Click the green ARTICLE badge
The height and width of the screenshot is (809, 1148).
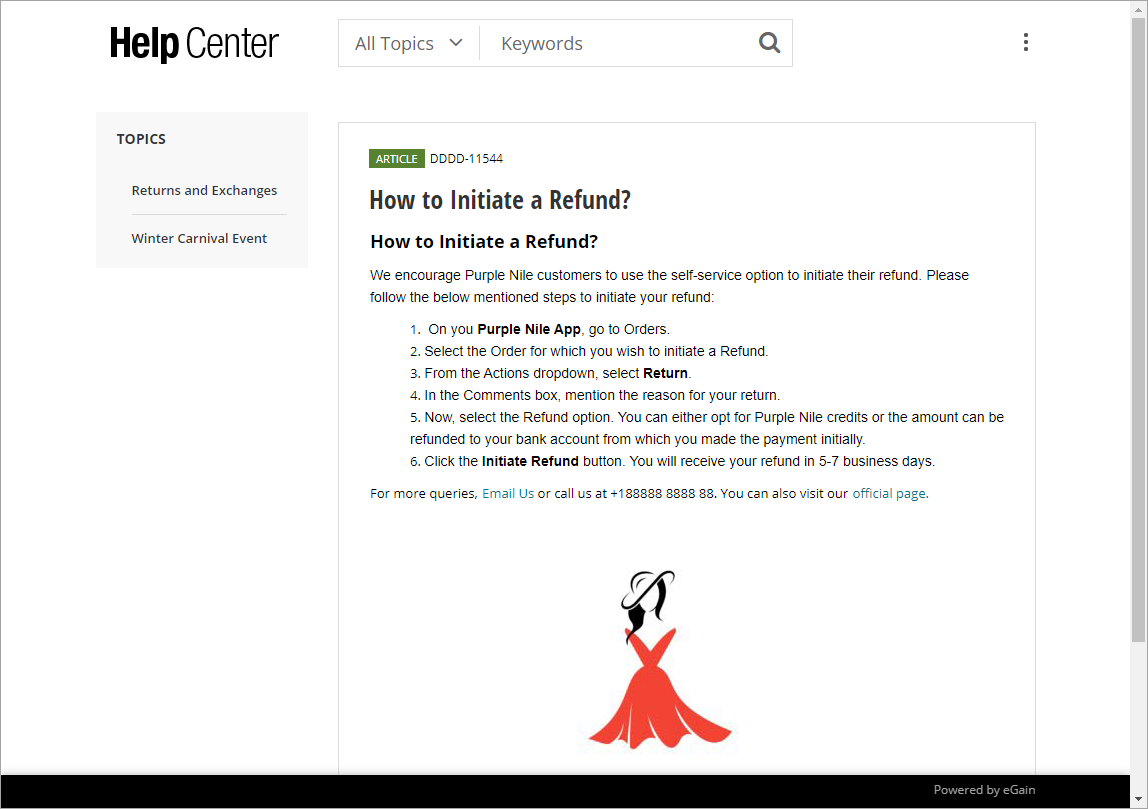(396, 158)
